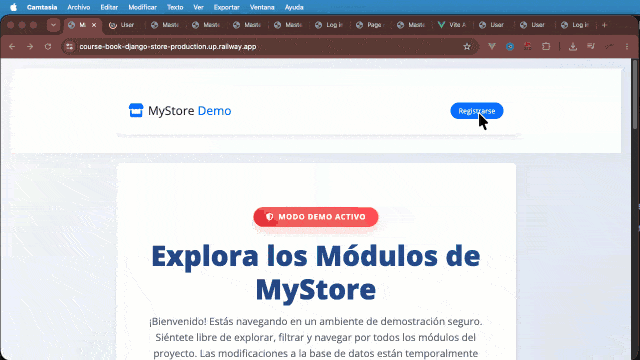
Task: Open the Vue devtools extension icon
Action: click(492, 47)
